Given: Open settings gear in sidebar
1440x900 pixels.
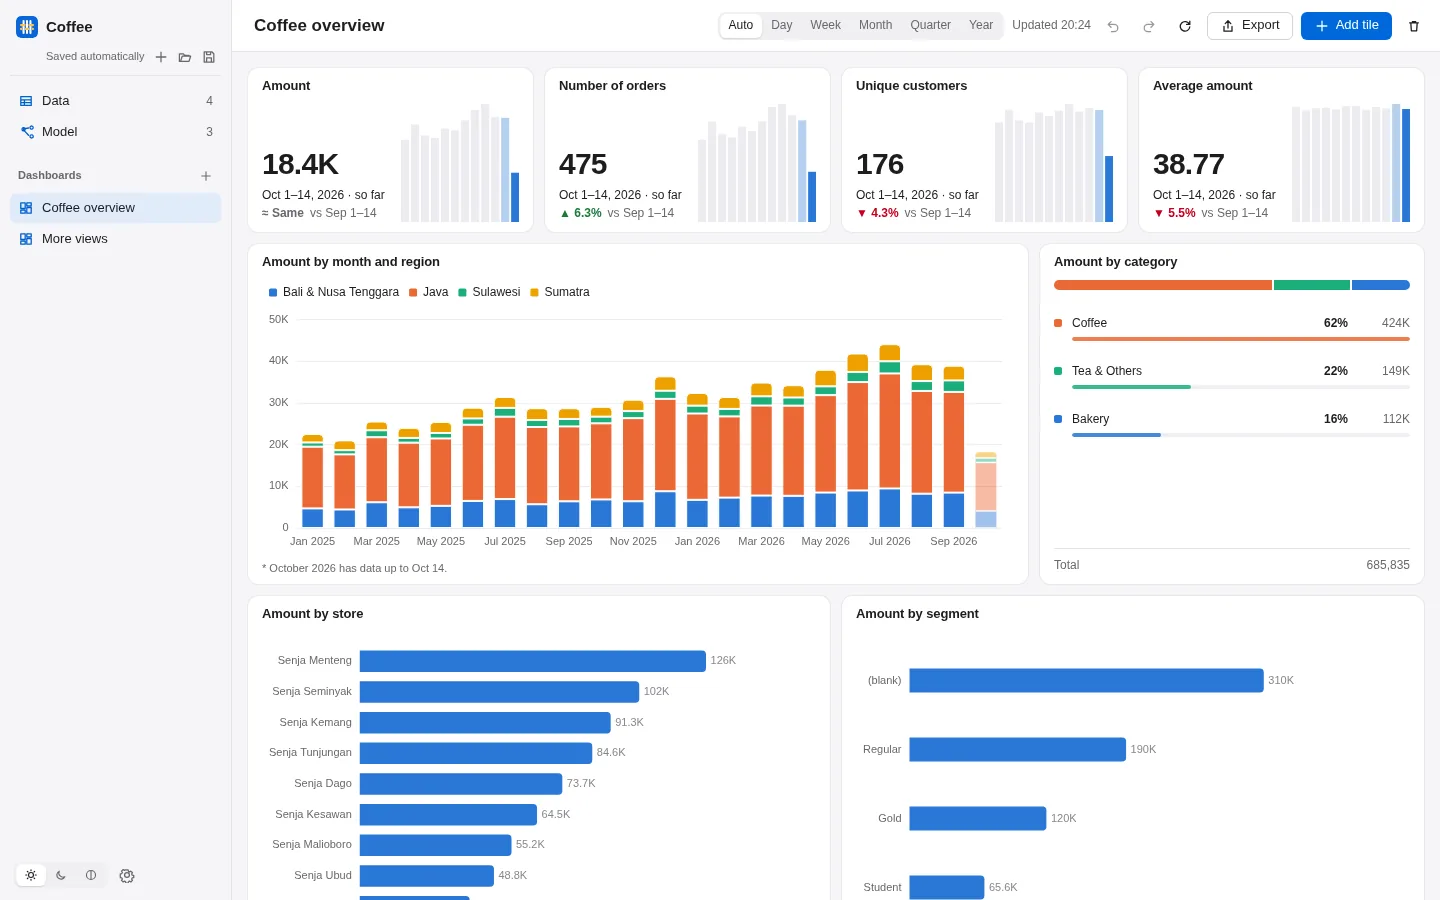Looking at the screenshot, I should tap(127, 875).
